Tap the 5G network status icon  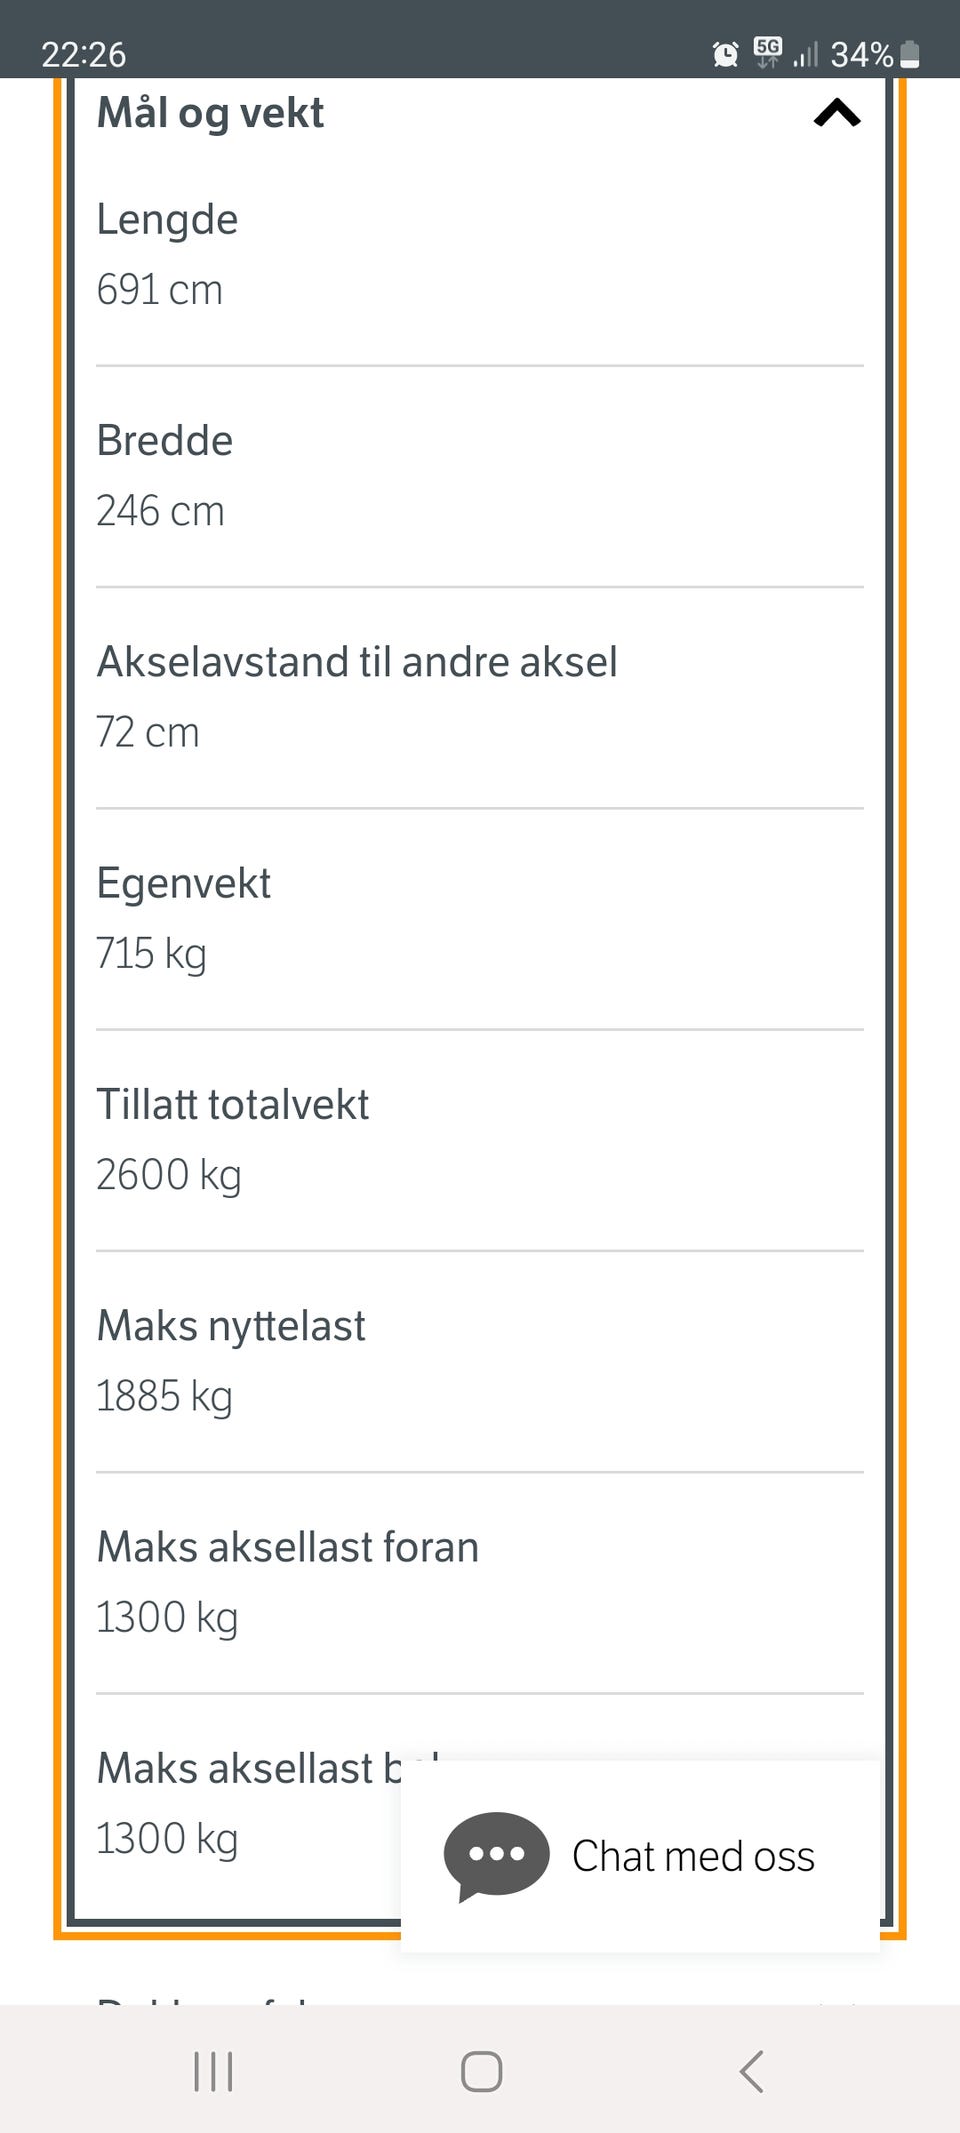(767, 52)
